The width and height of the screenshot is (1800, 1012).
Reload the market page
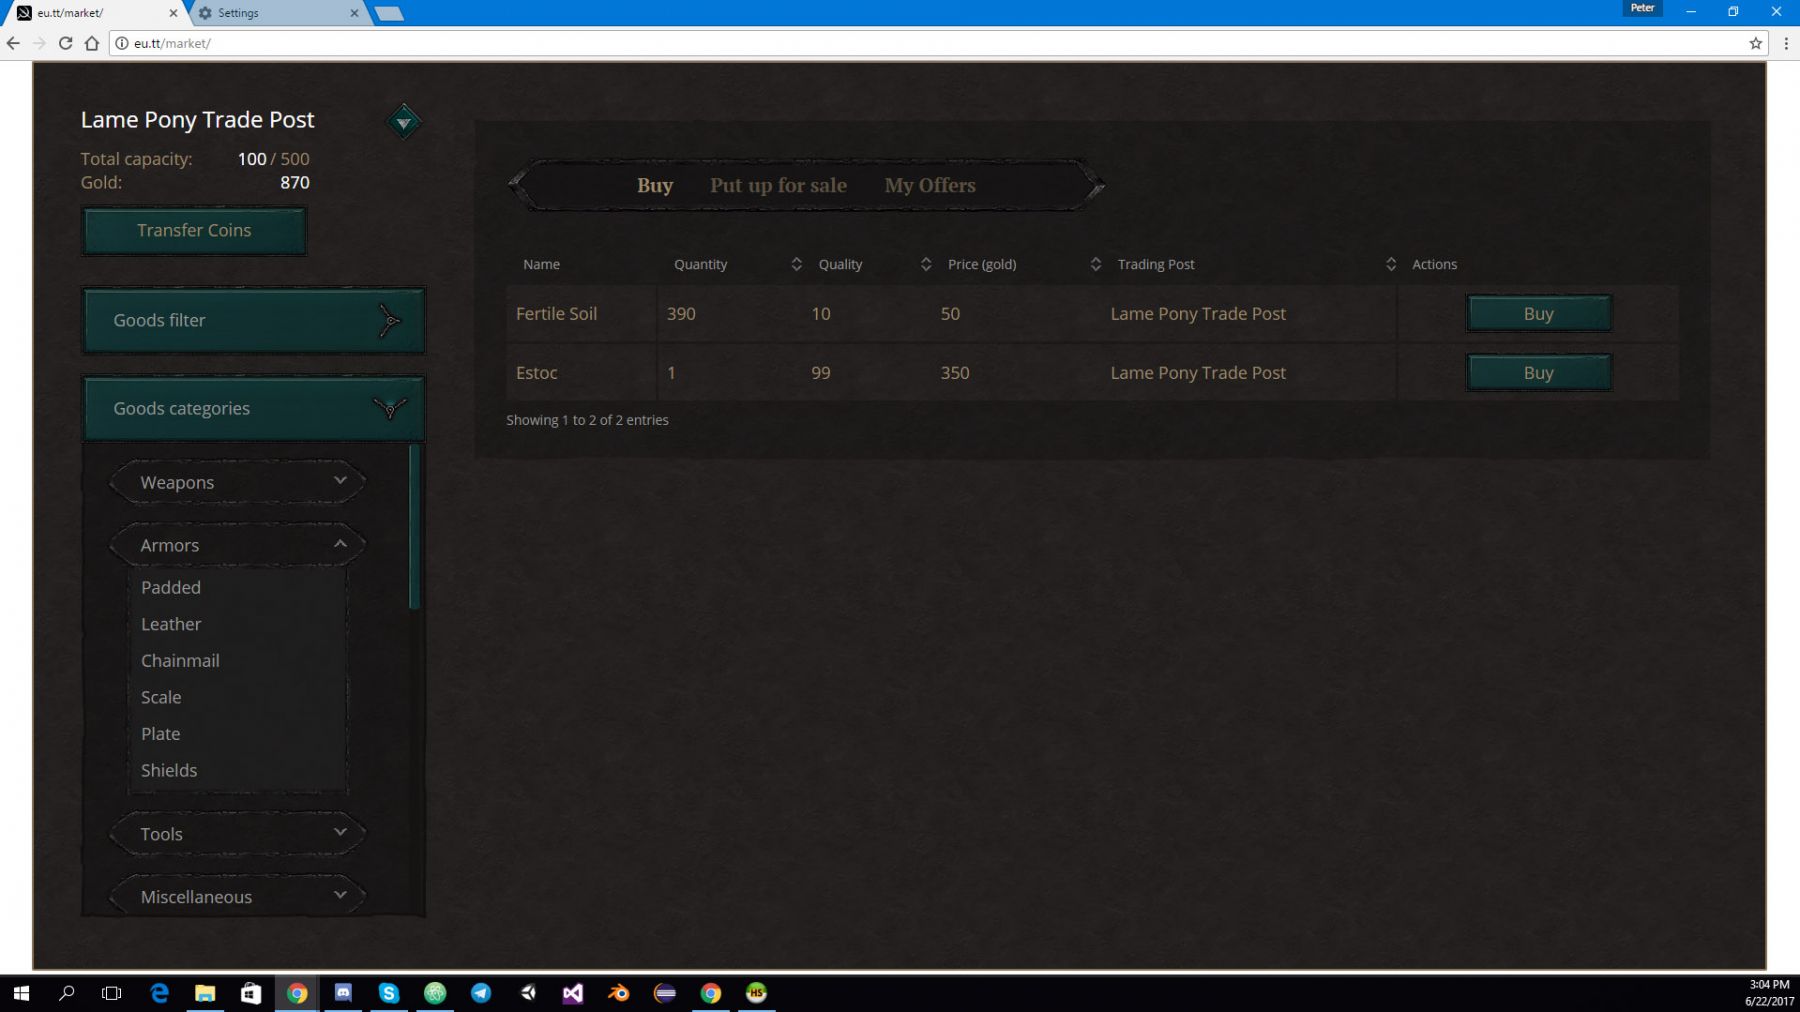[65, 43]
